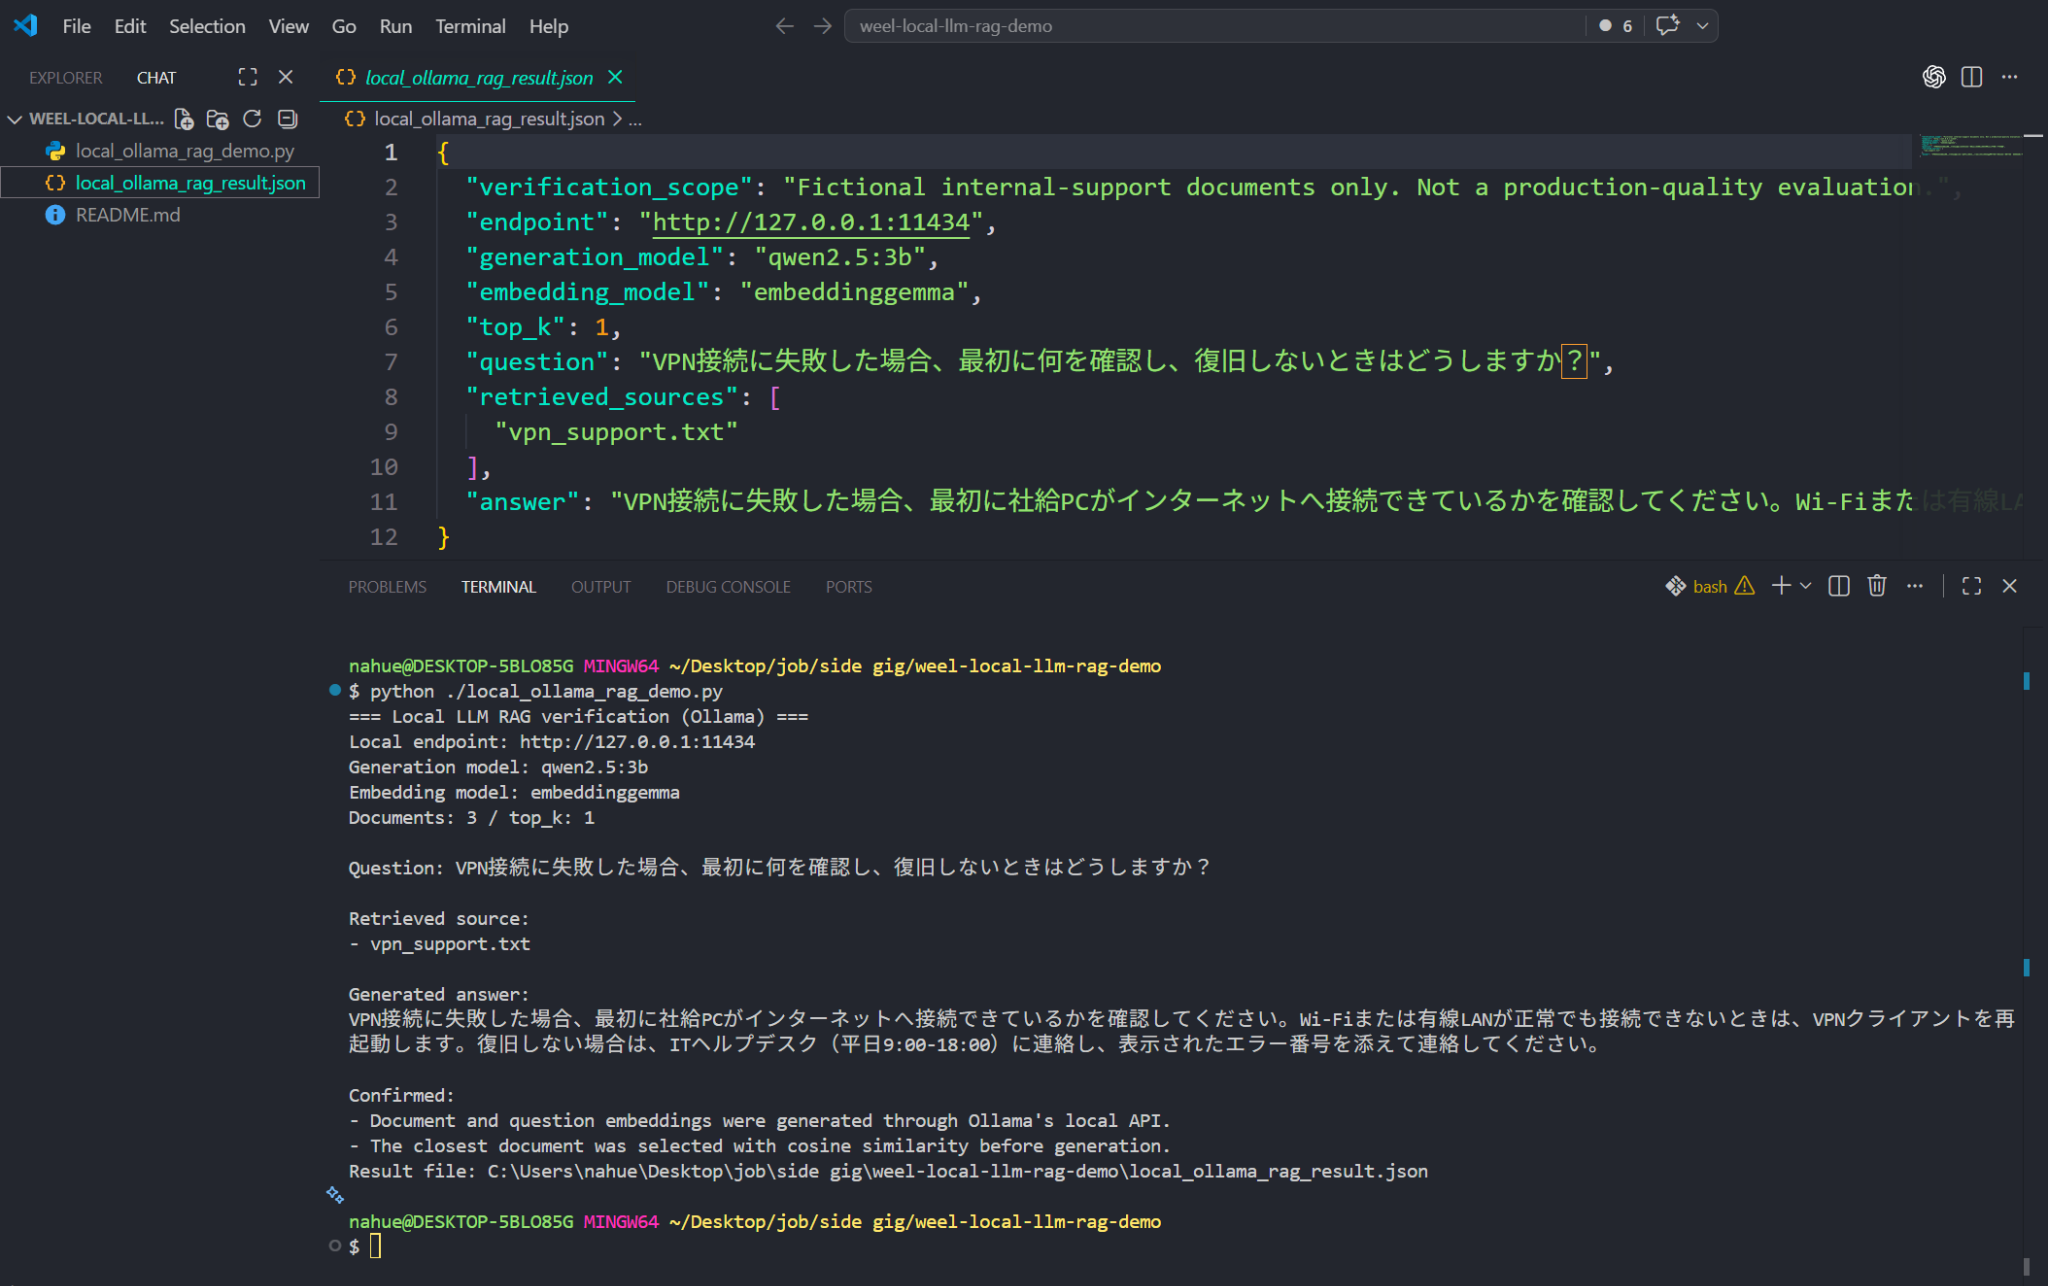Split the editor to the right
Viewport: 2048px width, 1286px height.
(1972, 77)
